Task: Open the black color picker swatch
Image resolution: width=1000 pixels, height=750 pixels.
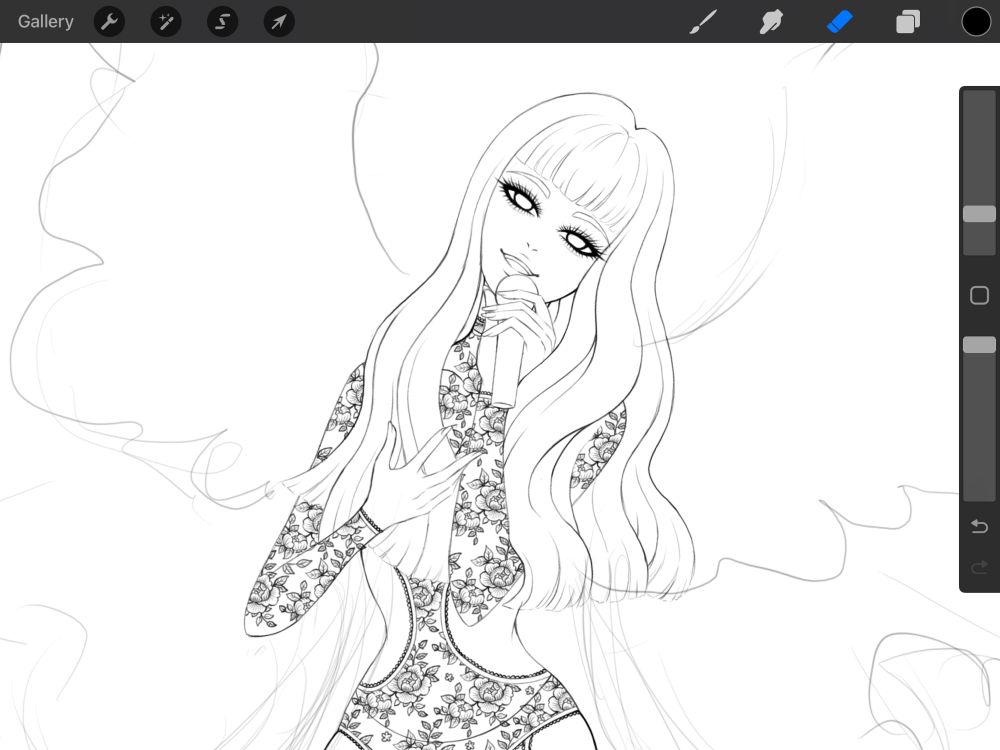Action: (x=976, y=22)
